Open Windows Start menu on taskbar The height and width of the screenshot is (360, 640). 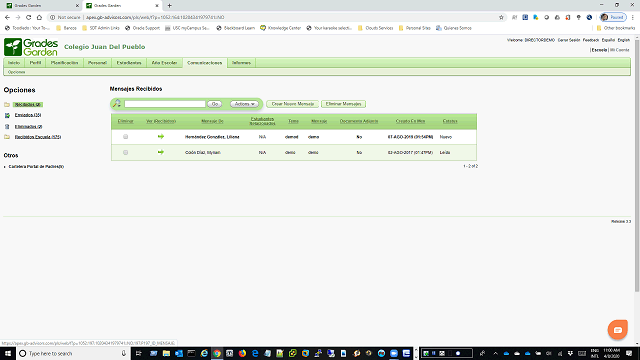tap(7, 353)
